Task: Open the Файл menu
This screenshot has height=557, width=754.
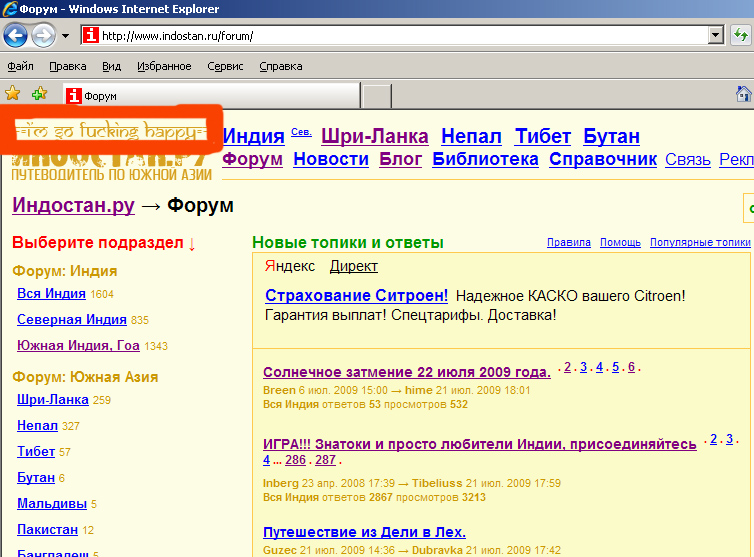Action: (20, 66)
